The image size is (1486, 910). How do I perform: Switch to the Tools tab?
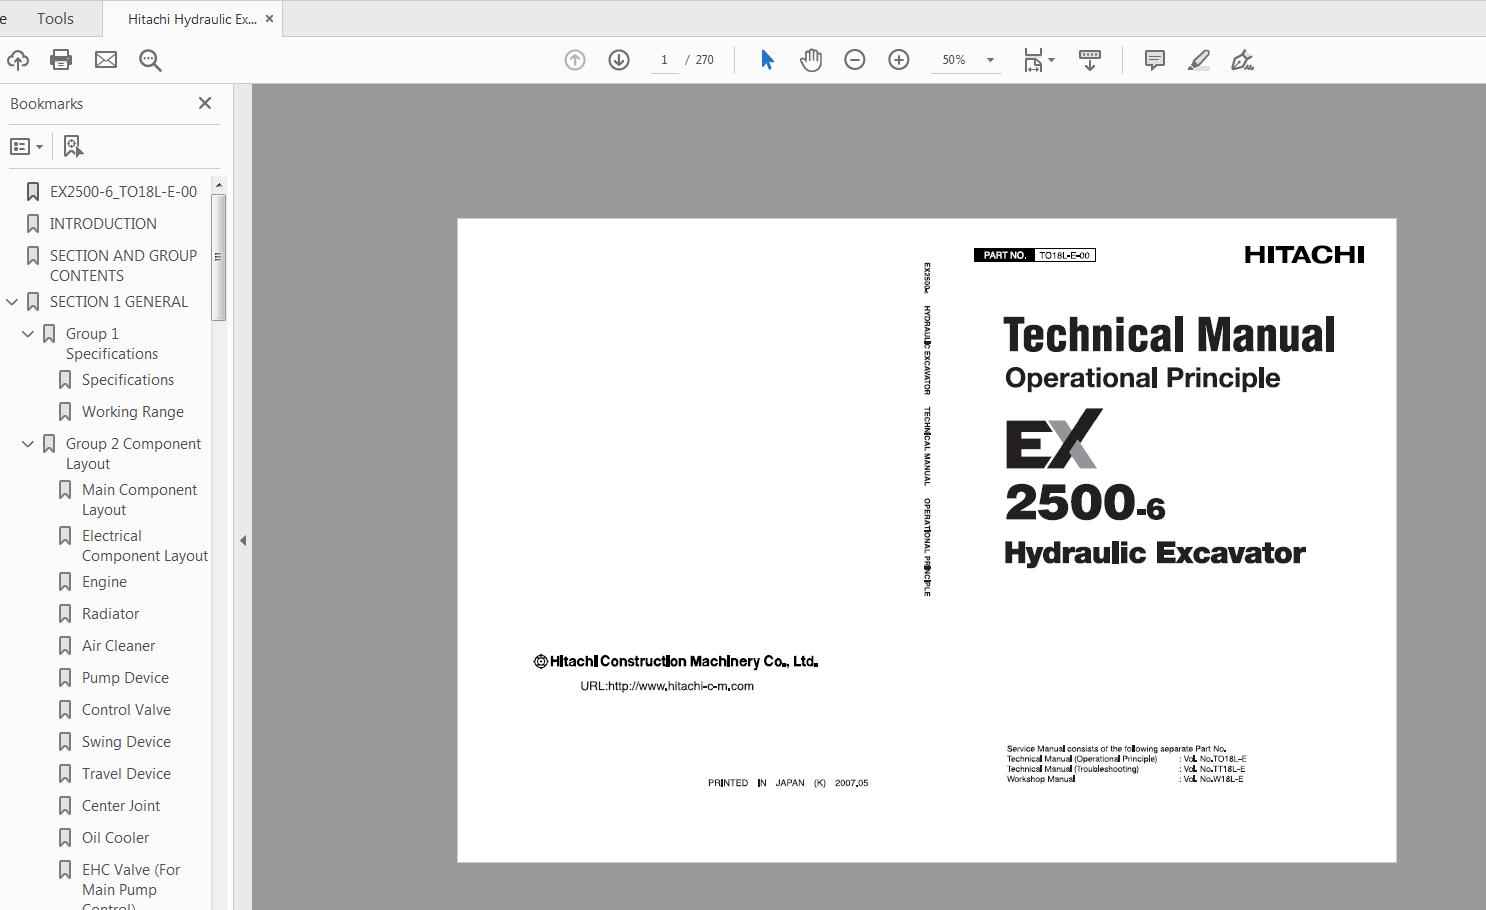click(55, 18)
